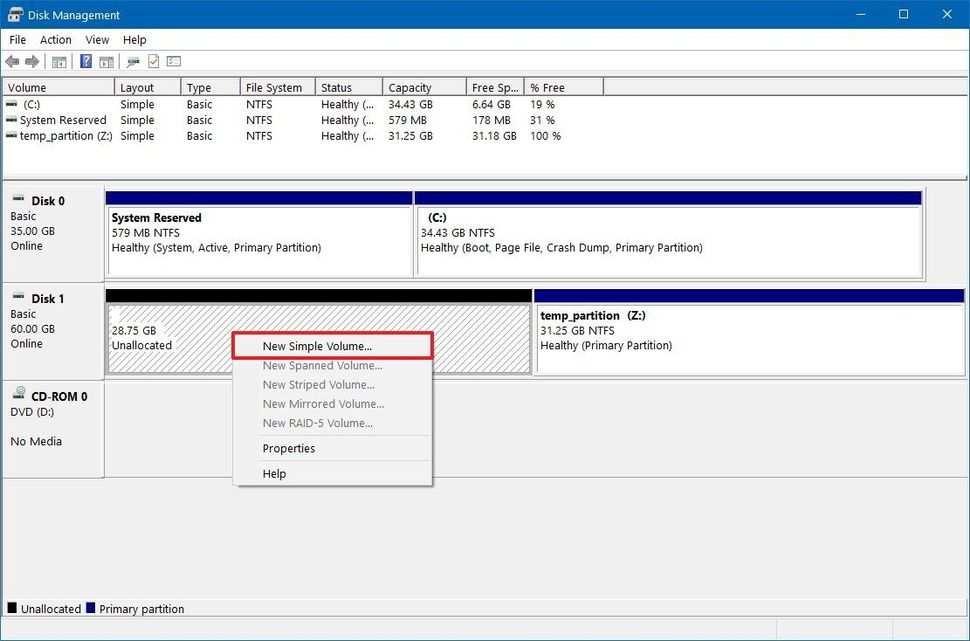The height and width of the screenshot is (641, 970).
Task: Open the Action menu
Action: coord(55,40)
